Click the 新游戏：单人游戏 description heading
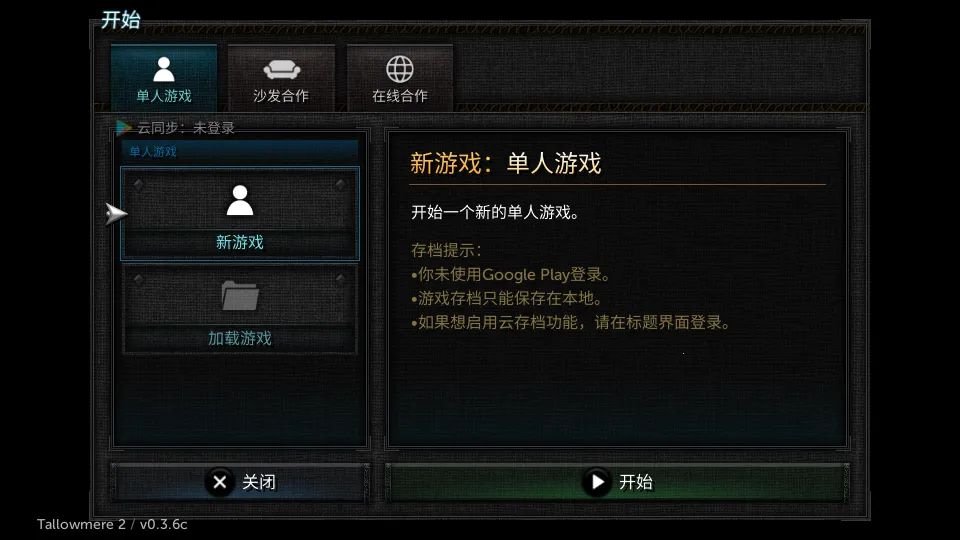960x540 pixels. [x=506, y=163]
